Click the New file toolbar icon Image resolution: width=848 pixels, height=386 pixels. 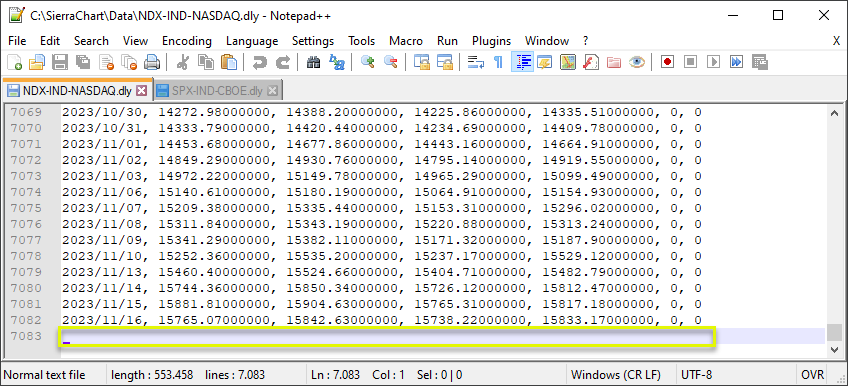(x=15, y=62)
